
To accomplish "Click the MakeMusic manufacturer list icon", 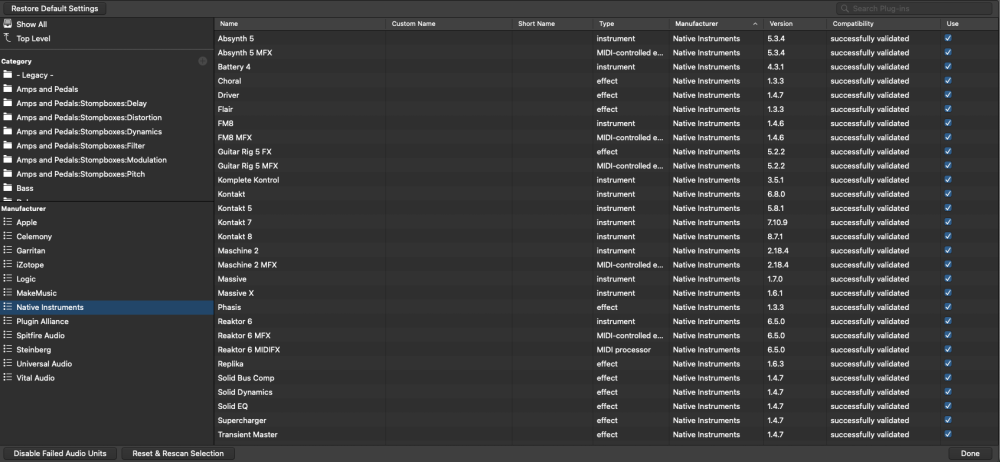I will pyautogui.click(x=8, y=293).
